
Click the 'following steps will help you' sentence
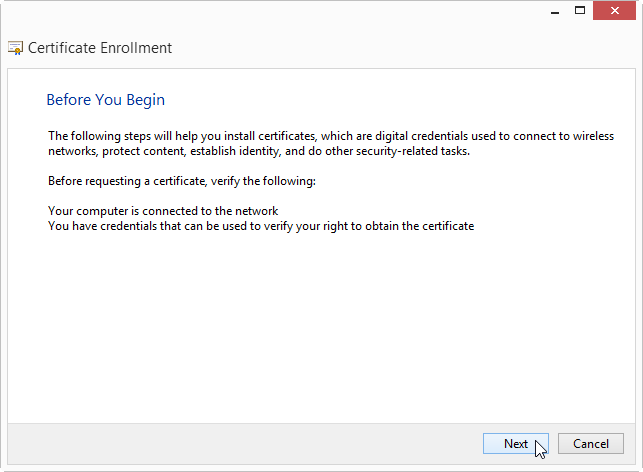click(x=331, y=136)
